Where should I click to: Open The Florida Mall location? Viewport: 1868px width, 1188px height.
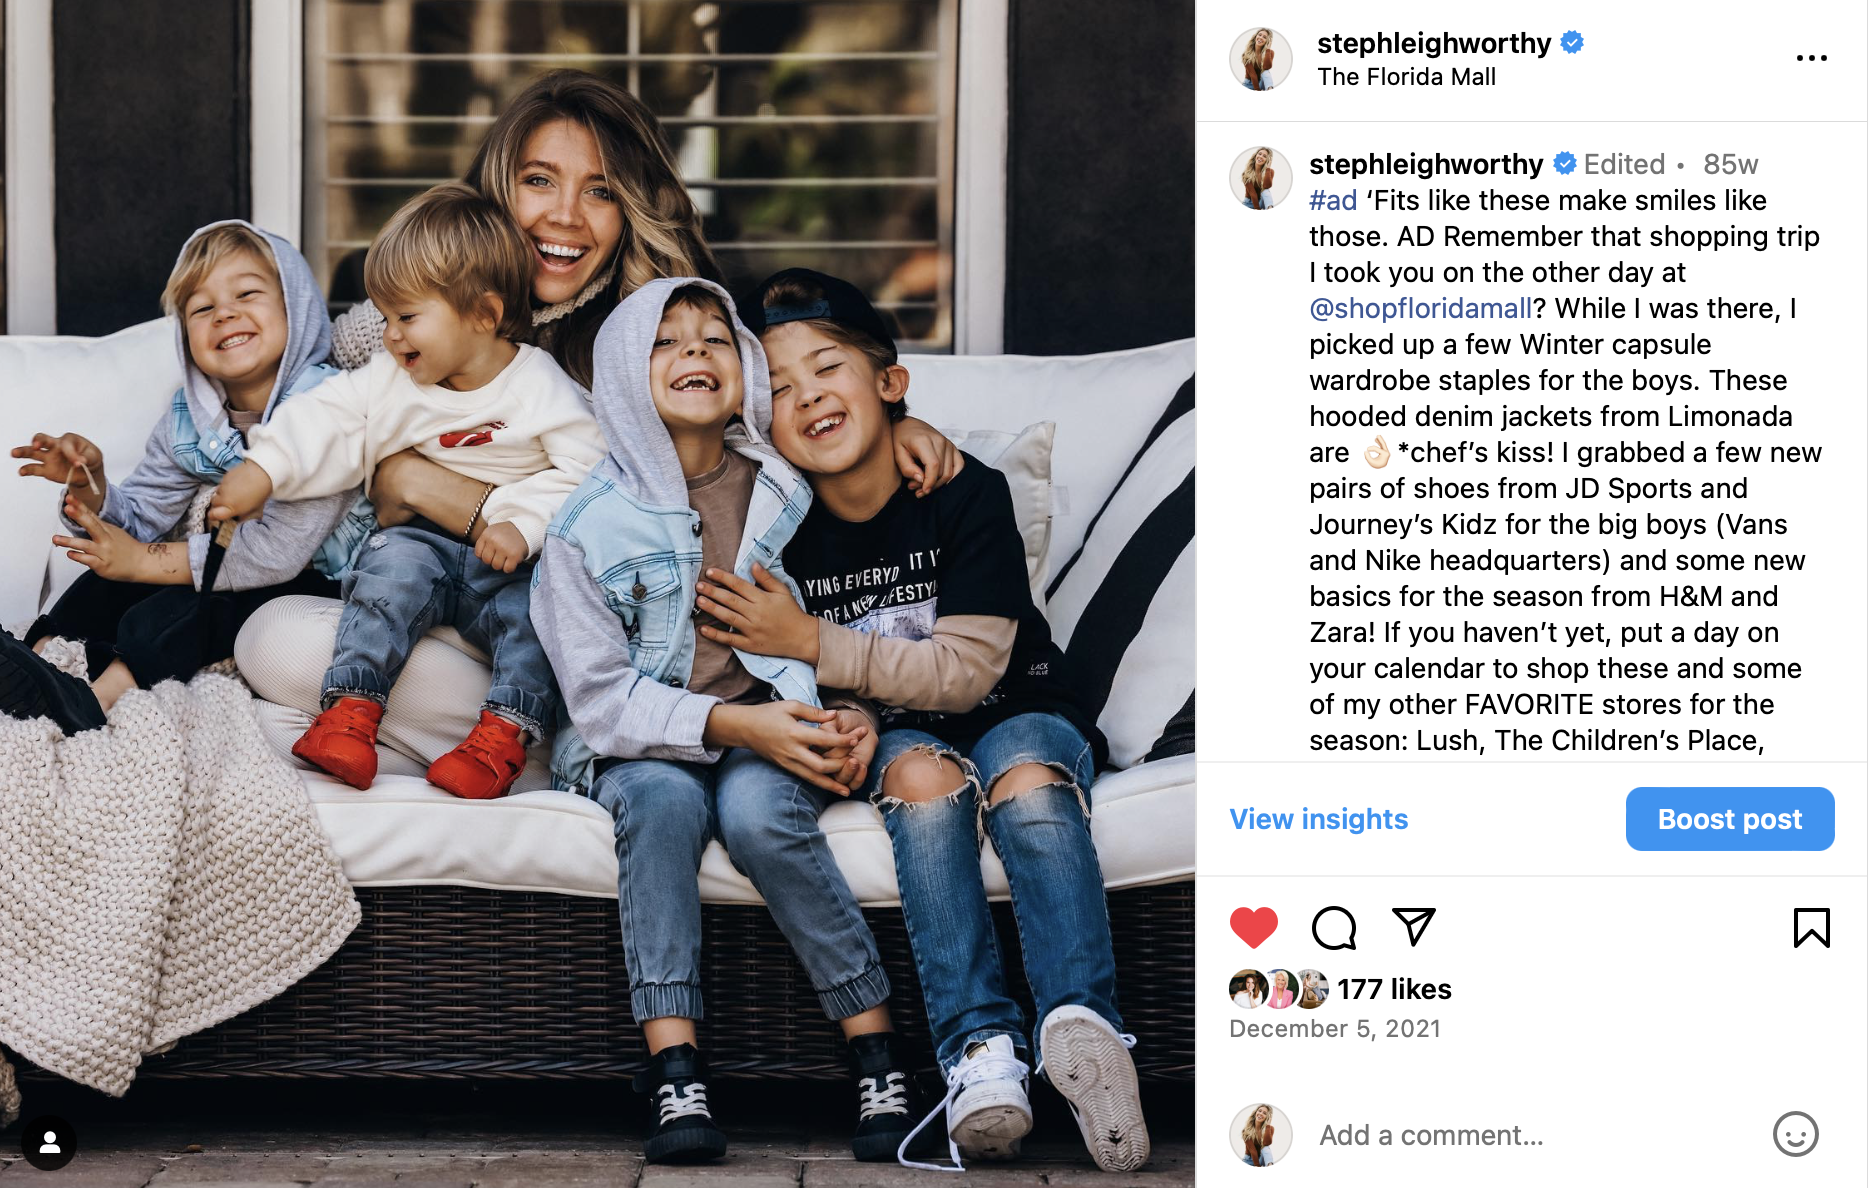[x=1406, y=77]
